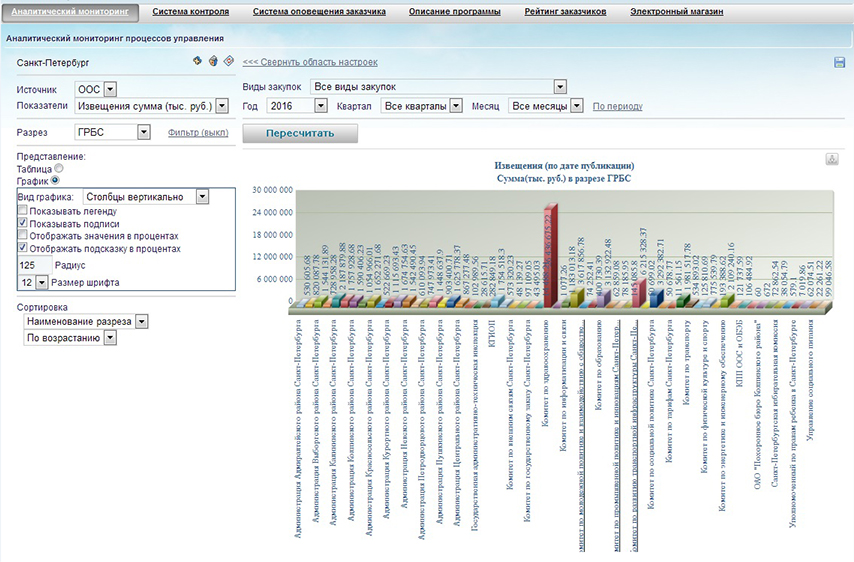854x562 pixels.
Task: Open the Вид графика chart type dropdown
Action: (202, 197)
